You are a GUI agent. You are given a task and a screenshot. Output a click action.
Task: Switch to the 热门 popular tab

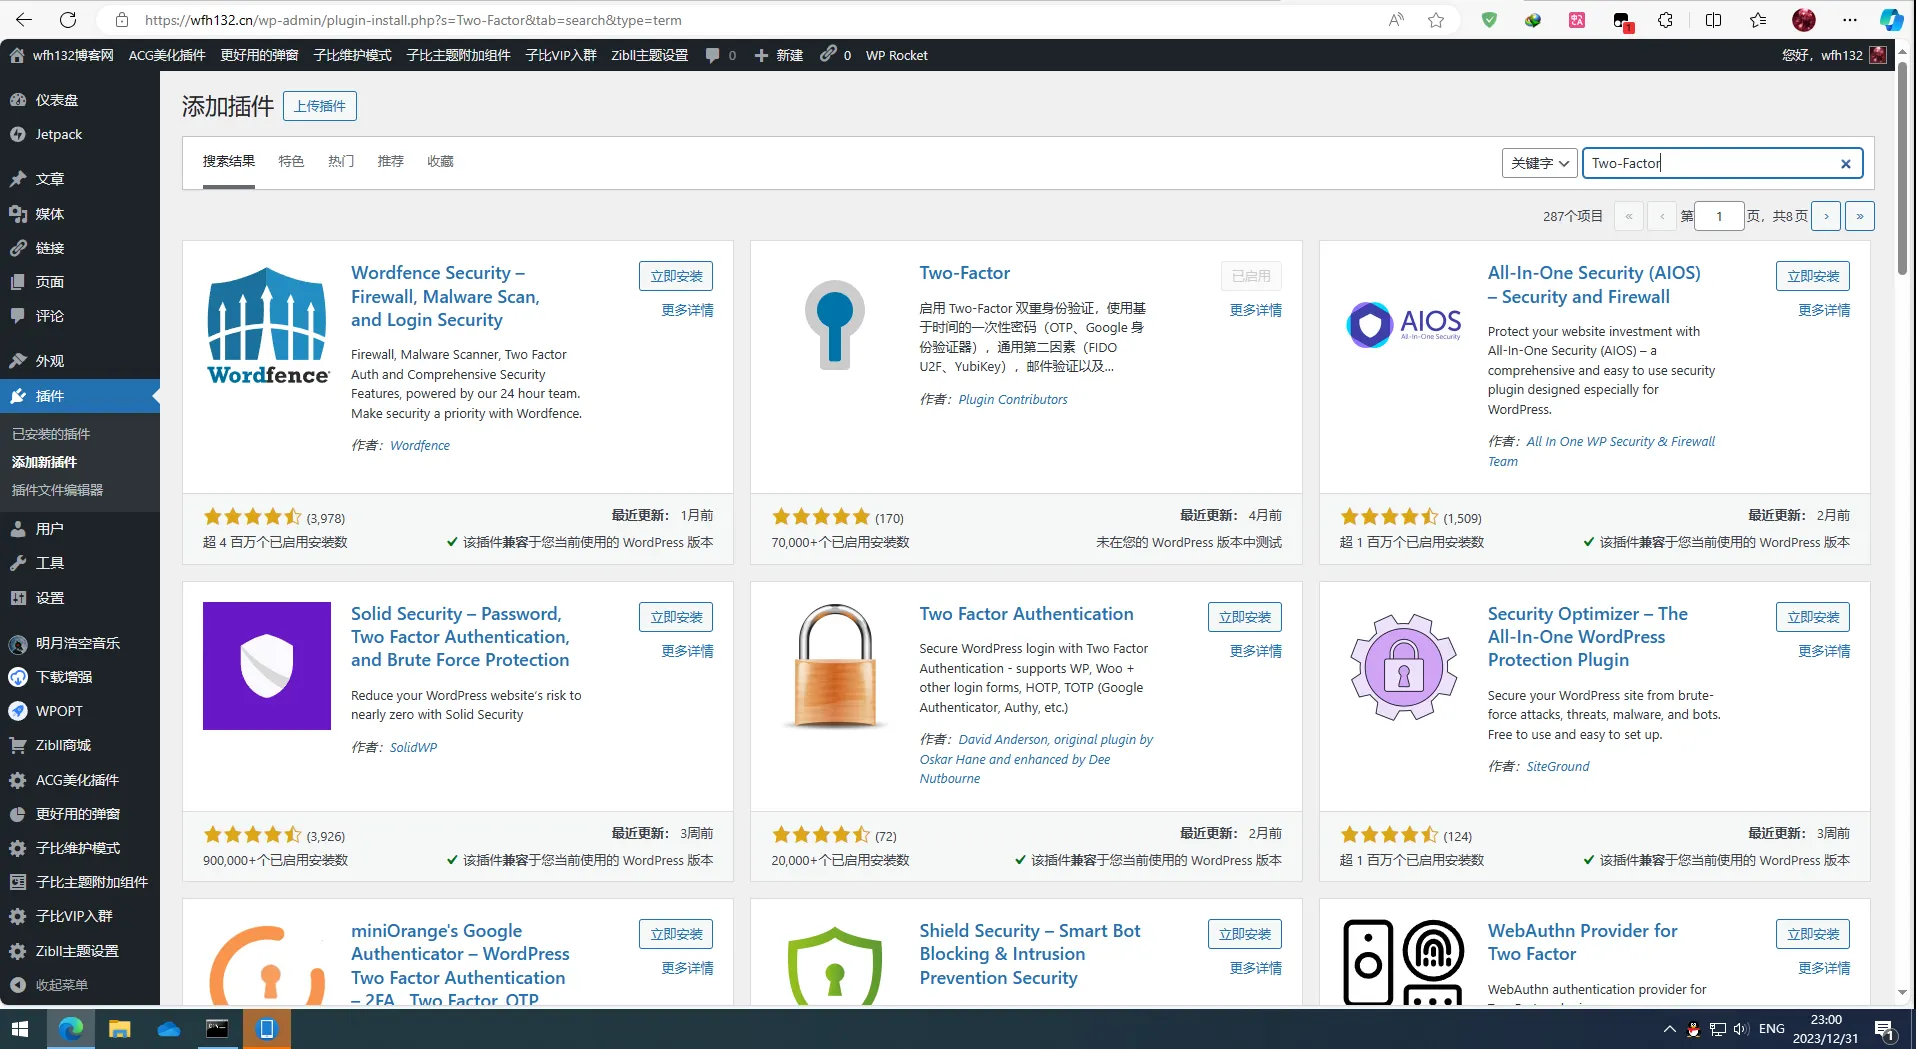(x=341, y=161)
